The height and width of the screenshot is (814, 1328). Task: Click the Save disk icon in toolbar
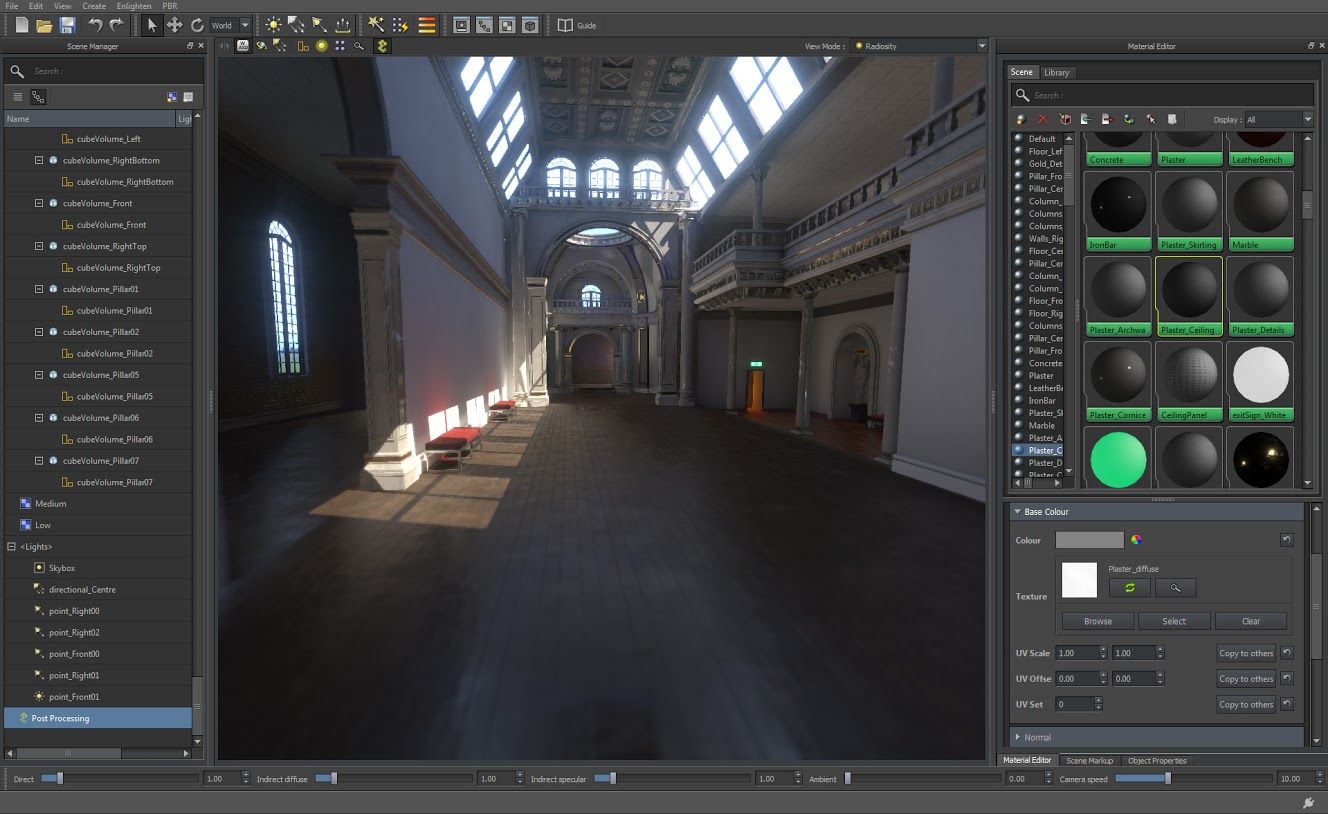tap(67, 25)
